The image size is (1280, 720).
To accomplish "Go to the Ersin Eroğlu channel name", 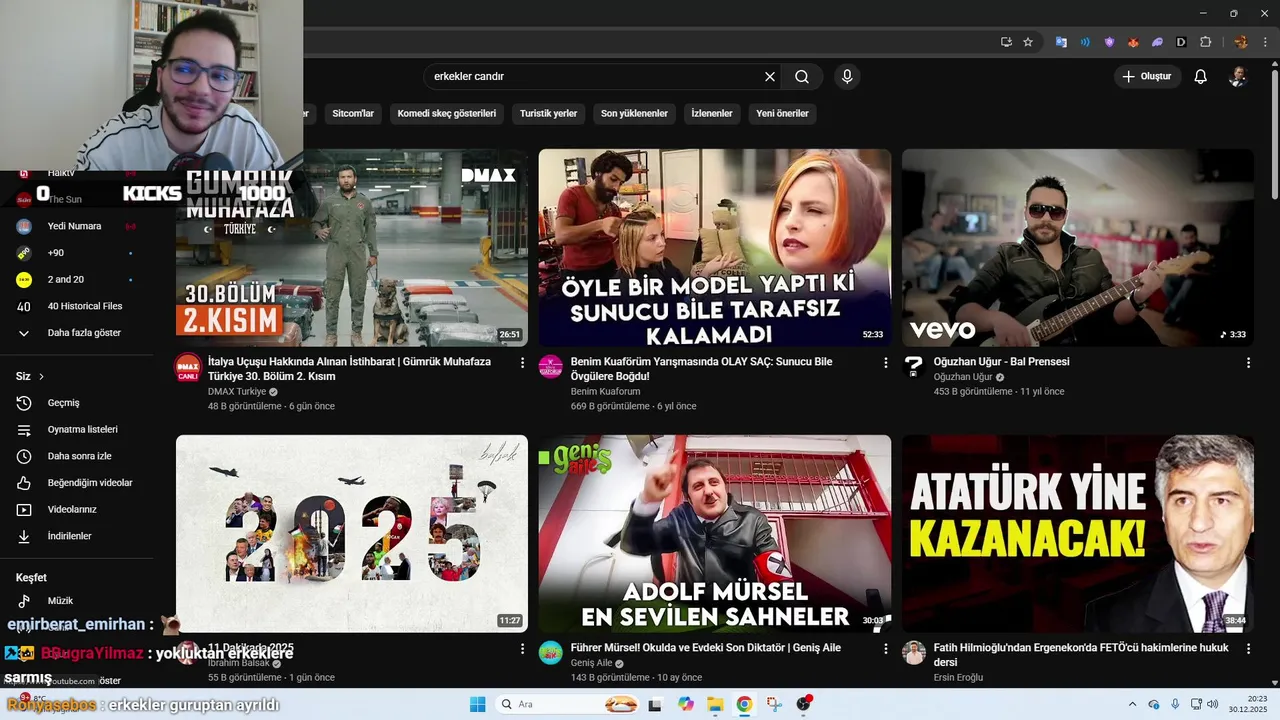I will pos(958,677).
